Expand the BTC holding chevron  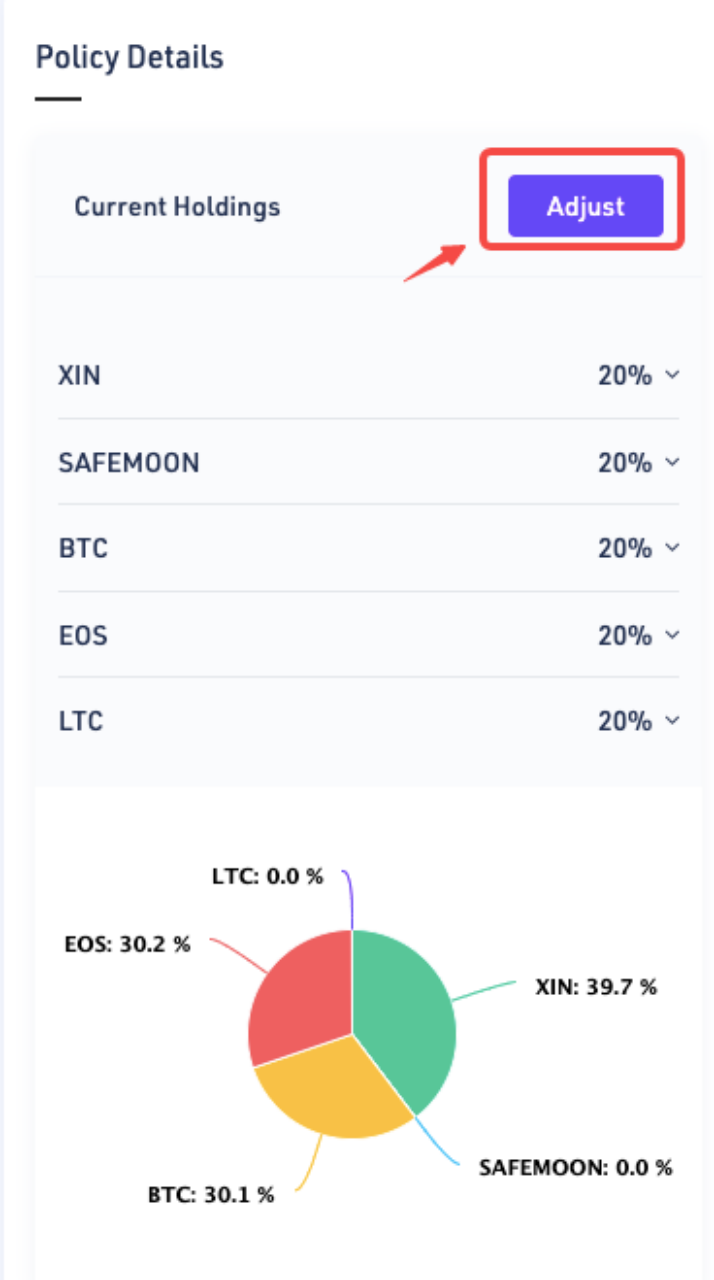[x=672, y=548]
